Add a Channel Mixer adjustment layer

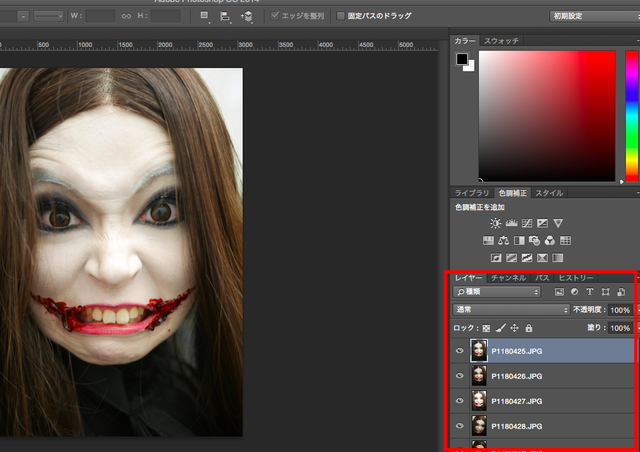click(x=550, y=240)
